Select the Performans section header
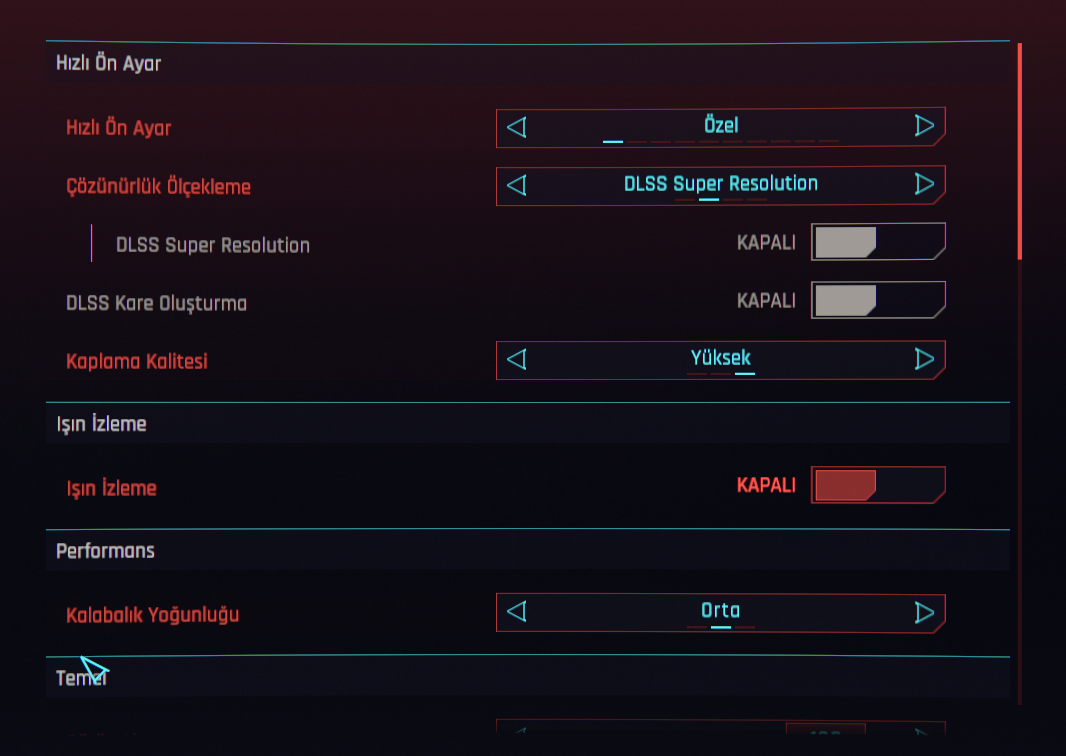Image resolution: width=1066 pixels, height=756 pixels. pos(105,551)
